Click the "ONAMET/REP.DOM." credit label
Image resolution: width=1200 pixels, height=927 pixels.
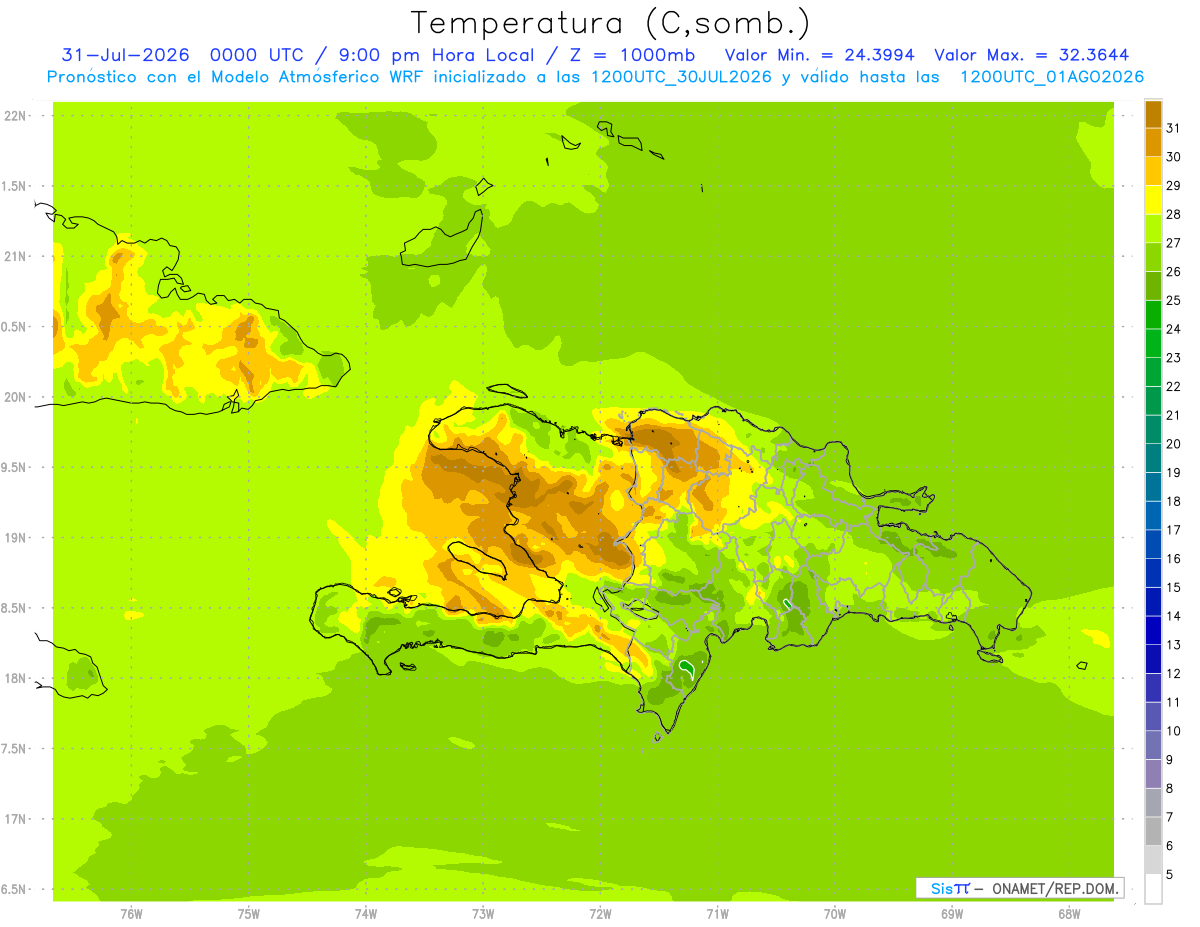coord(1056,888)
